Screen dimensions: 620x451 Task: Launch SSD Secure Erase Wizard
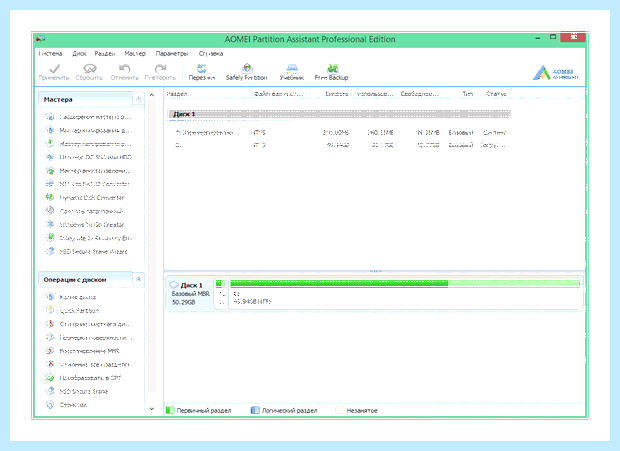pyautogui.click(x=86, y=251)
